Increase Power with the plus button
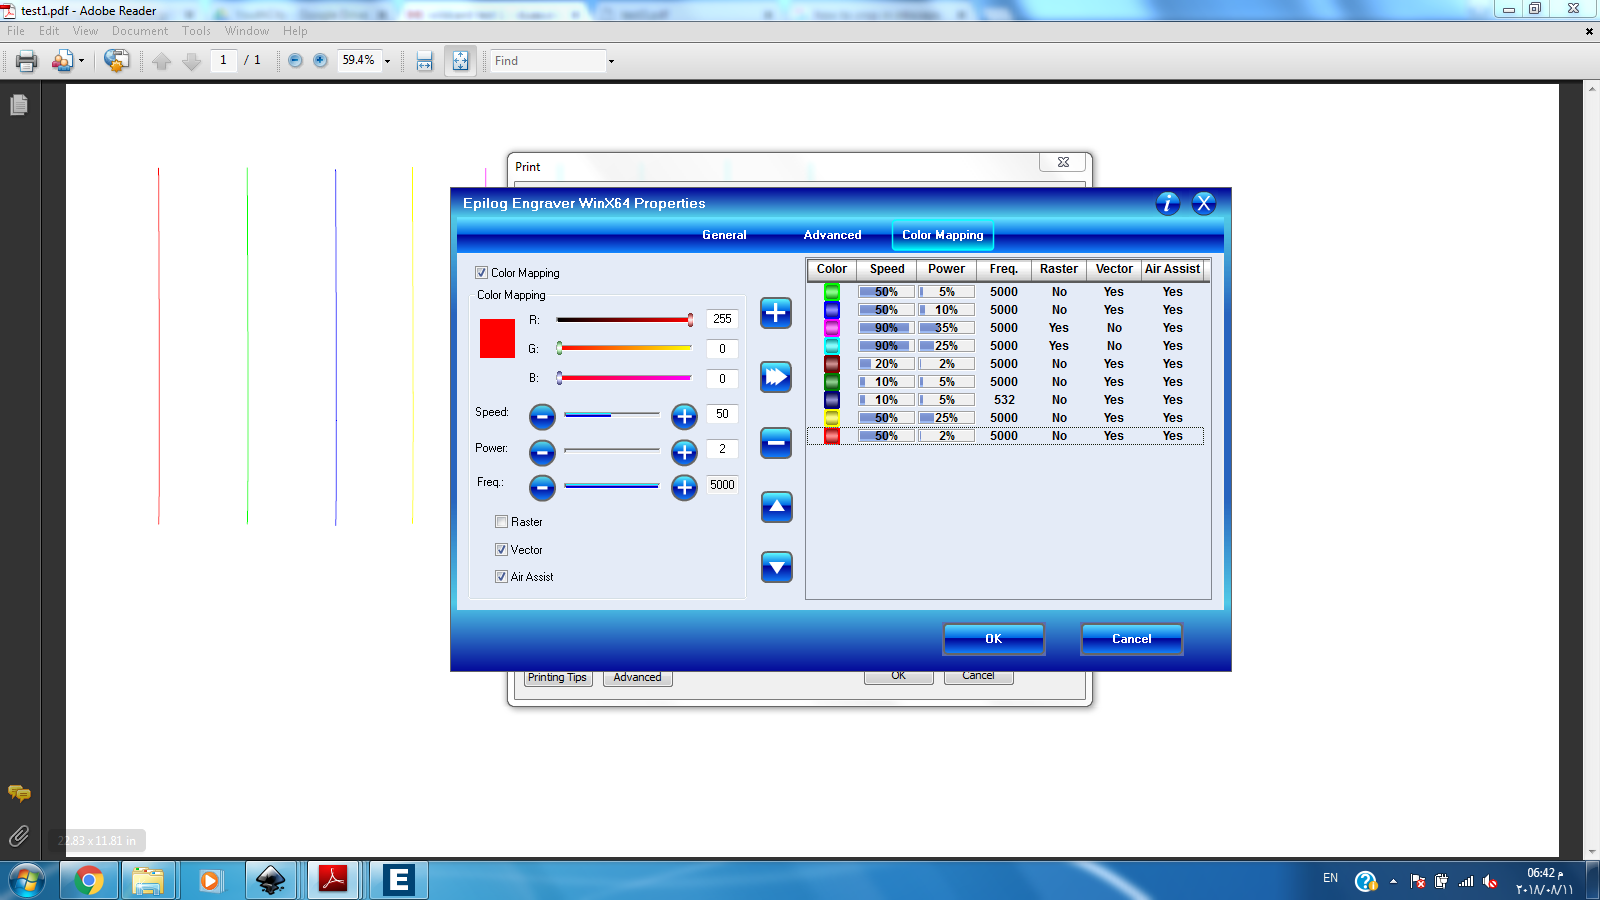Viewport: 1600px width, 900px height. (684, 452)
